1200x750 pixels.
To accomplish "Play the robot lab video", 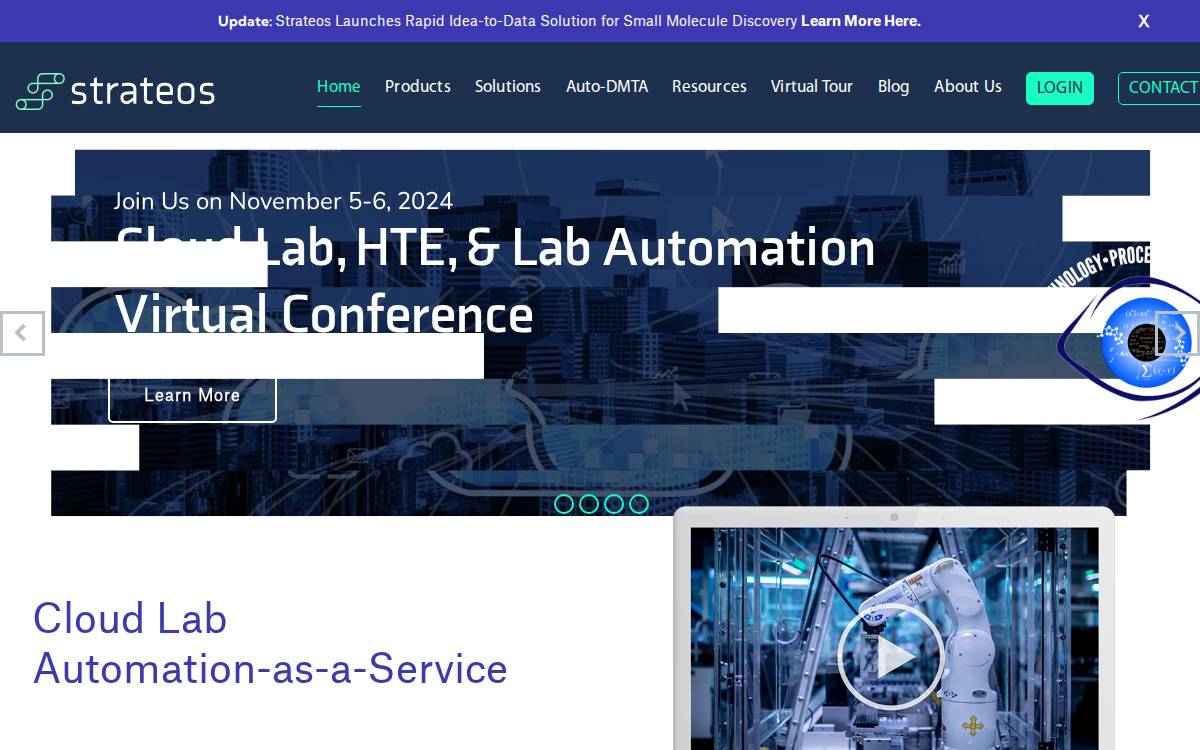I will [890, 657].
